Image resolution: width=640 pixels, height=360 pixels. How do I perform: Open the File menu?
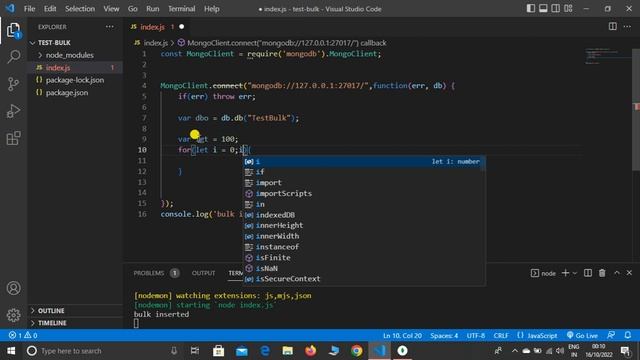point(29,9)
